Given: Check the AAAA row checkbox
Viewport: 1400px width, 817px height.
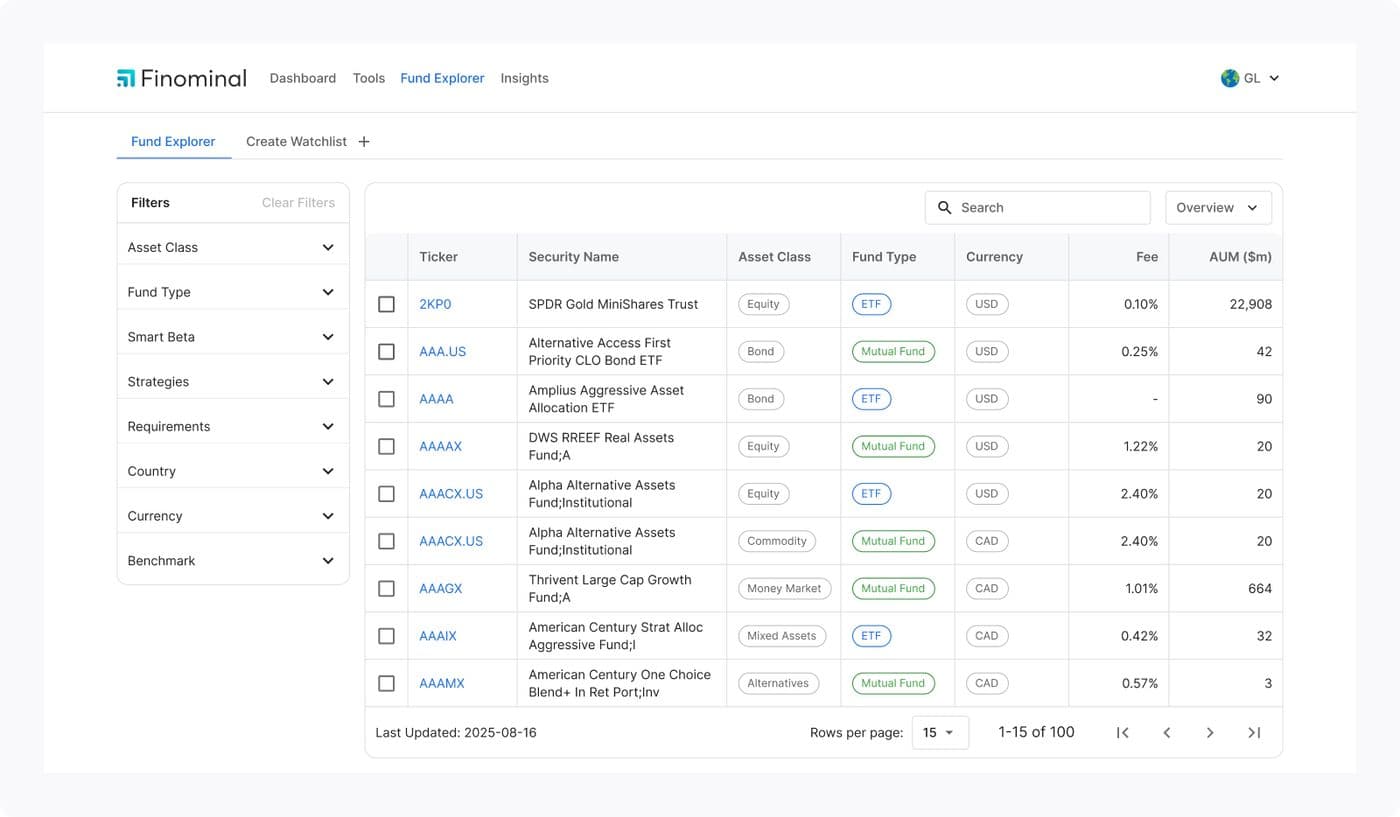Looking at the screenshot, I should tap(386, 399).
